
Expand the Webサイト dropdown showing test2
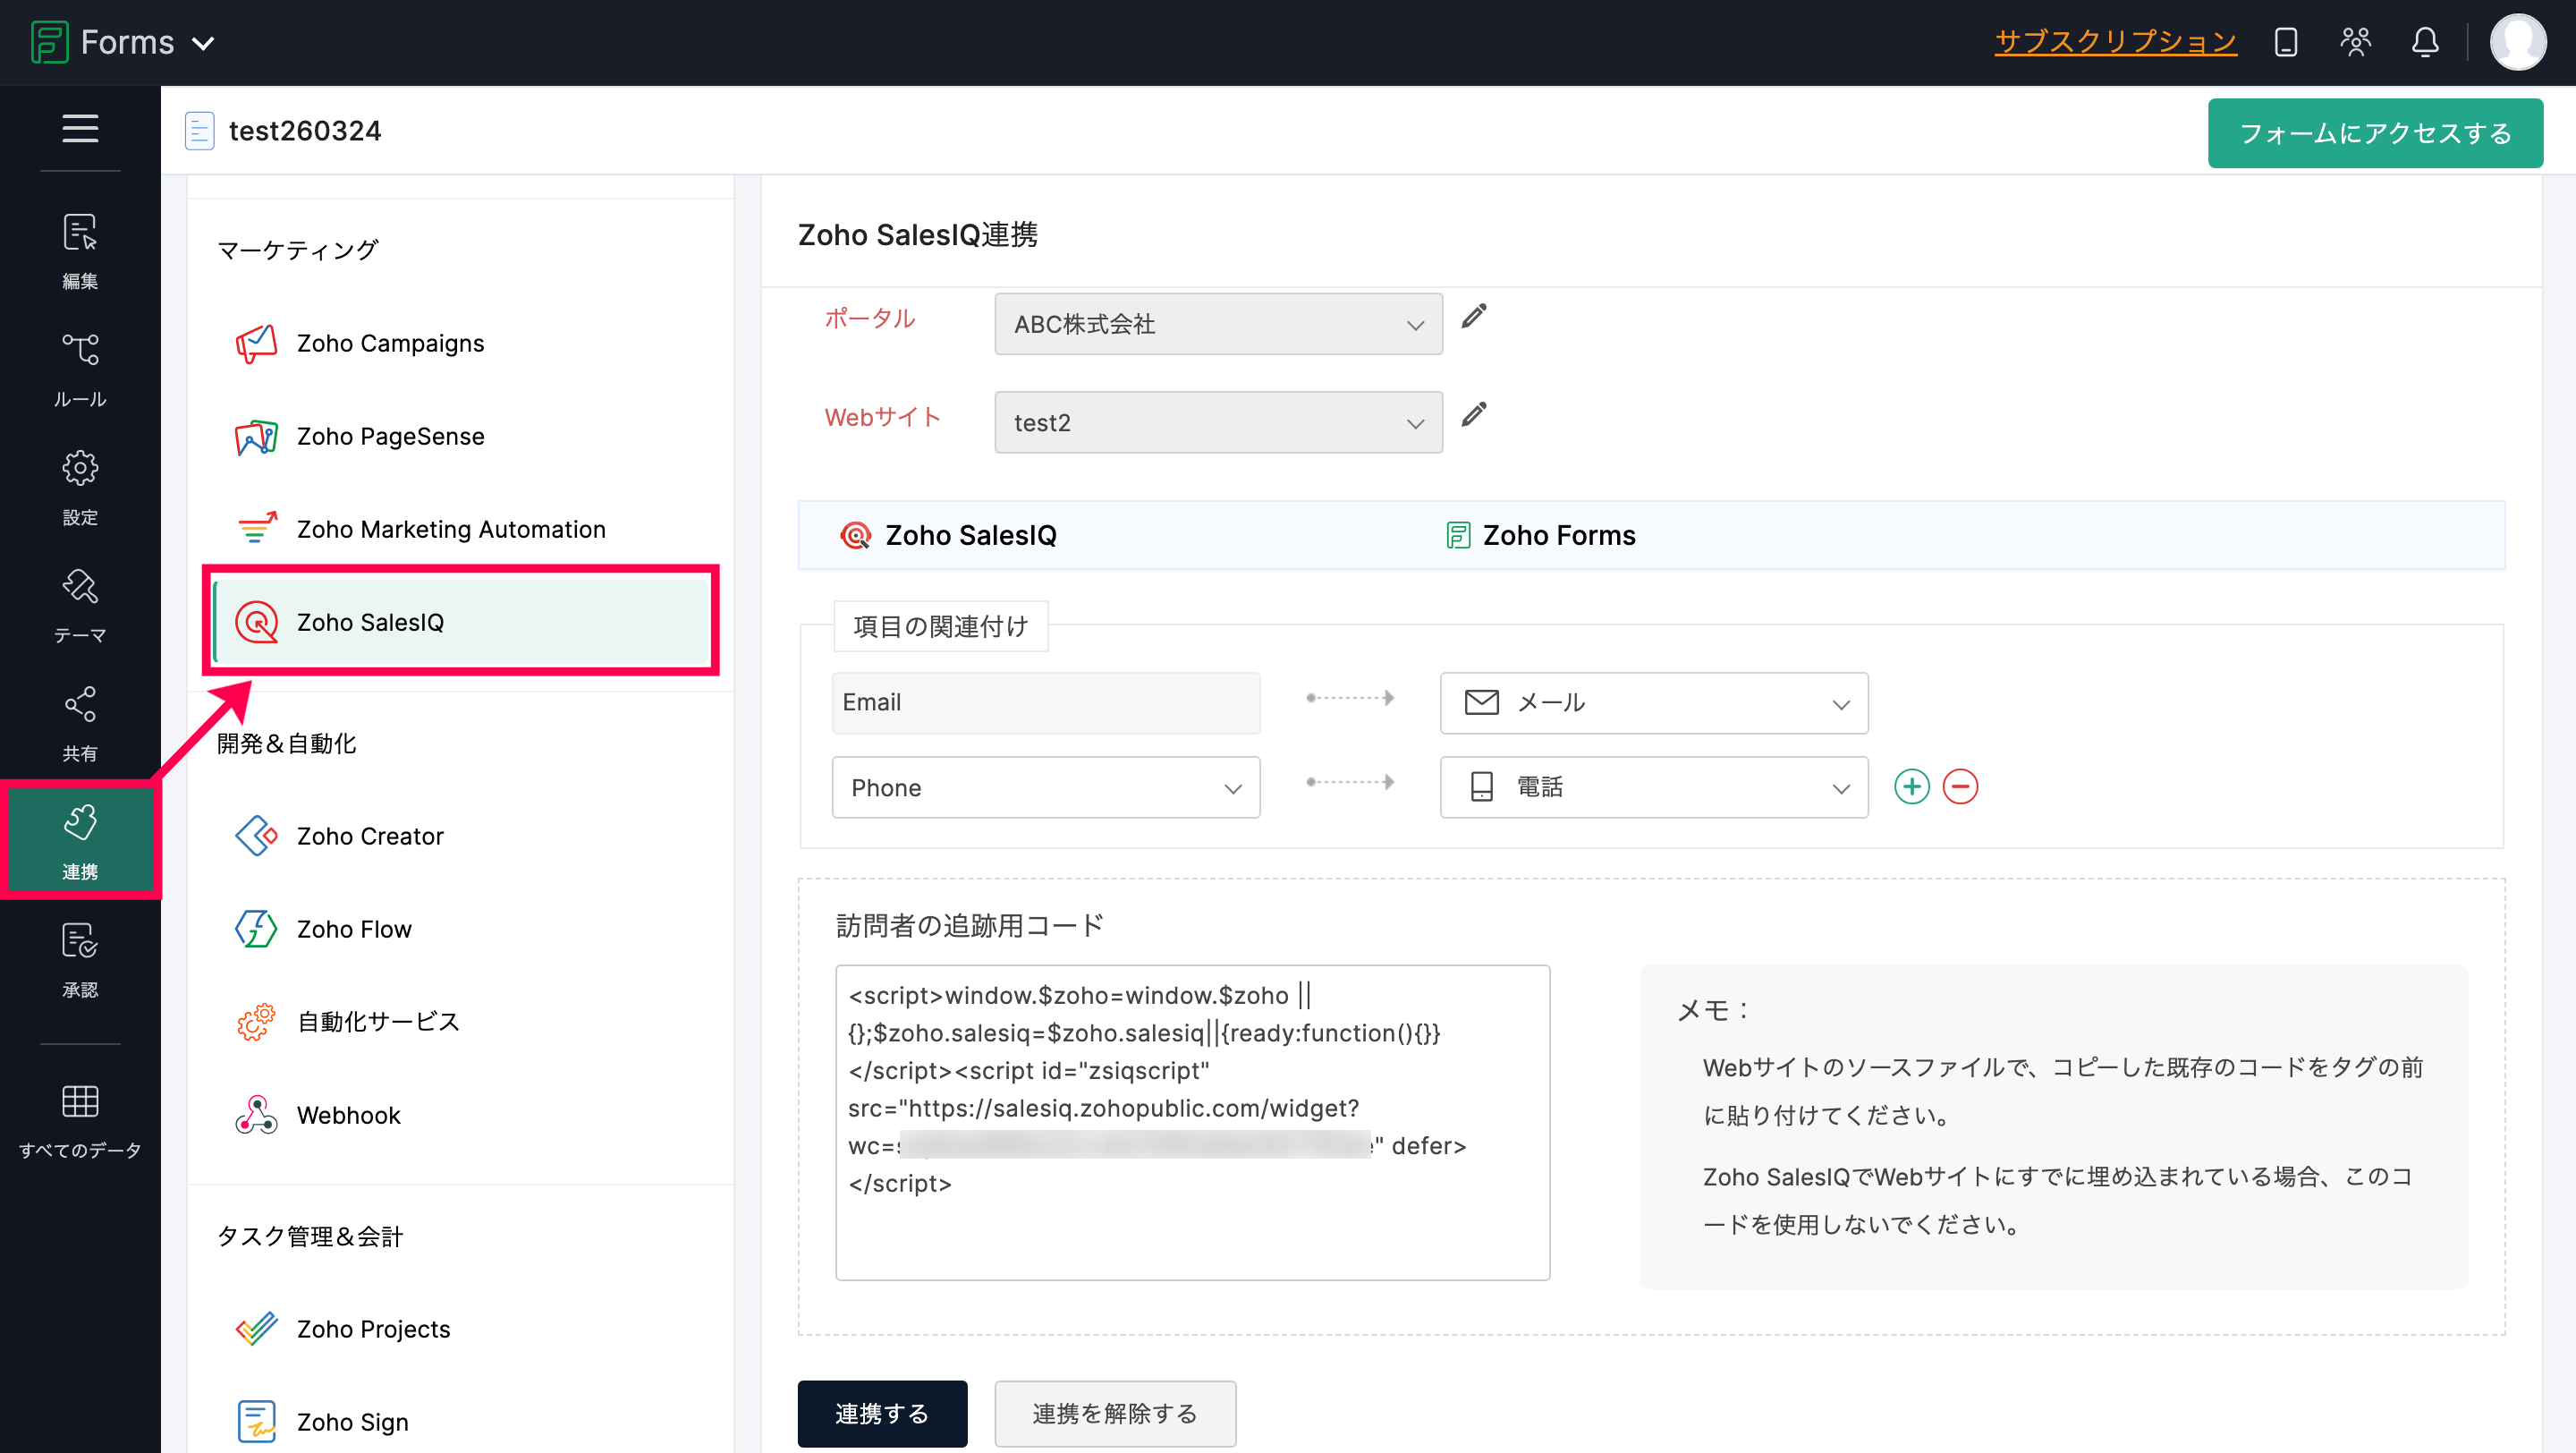coord(1217,422)
